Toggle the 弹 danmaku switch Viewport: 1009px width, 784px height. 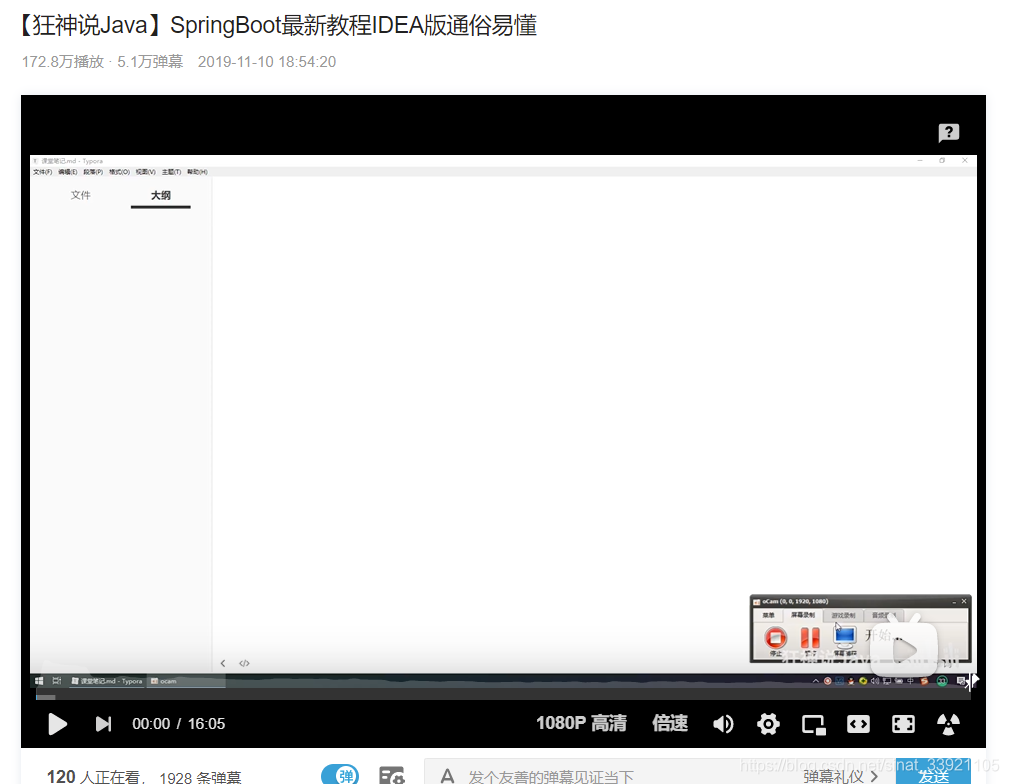340,775
